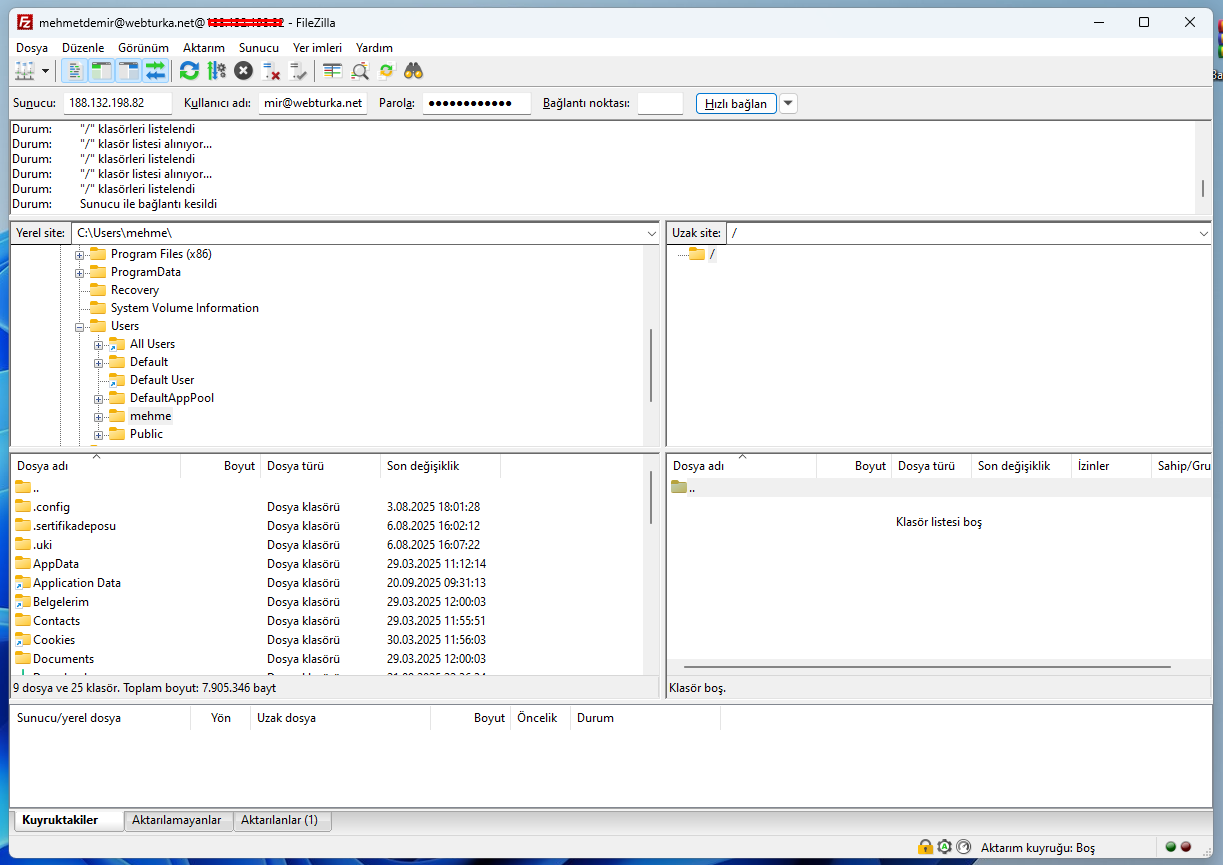Toggle the transfer queue panel
This screenshot has height=865, width=1223.
click(x=153, y=70)
